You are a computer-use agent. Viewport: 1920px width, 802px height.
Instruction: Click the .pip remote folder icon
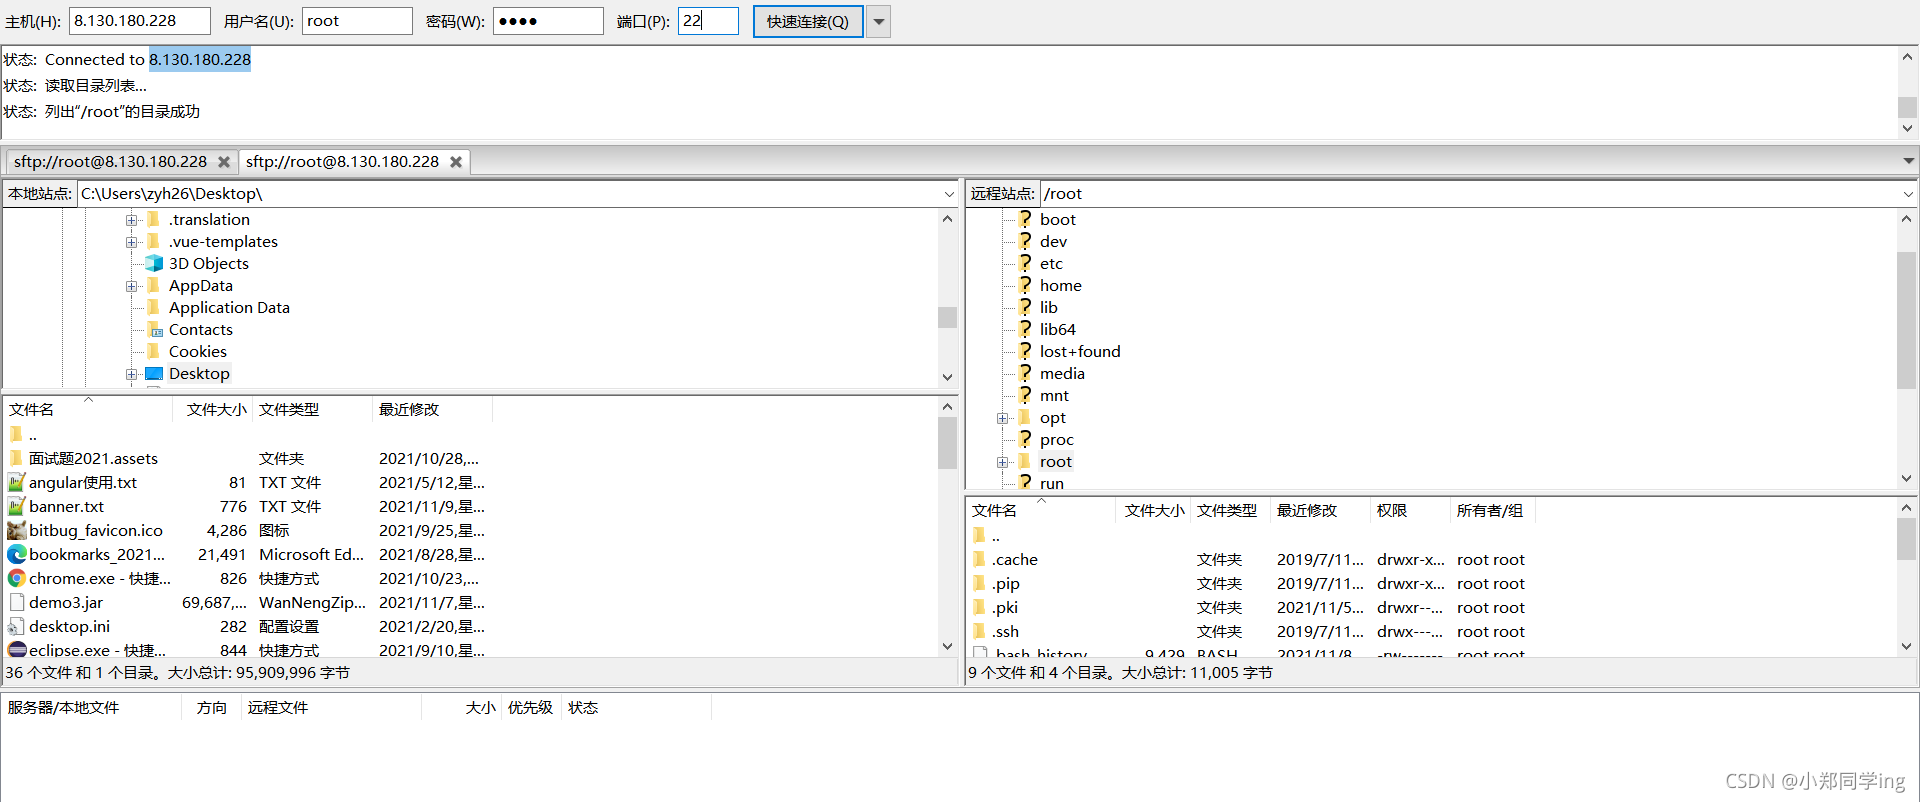point(980,583)
